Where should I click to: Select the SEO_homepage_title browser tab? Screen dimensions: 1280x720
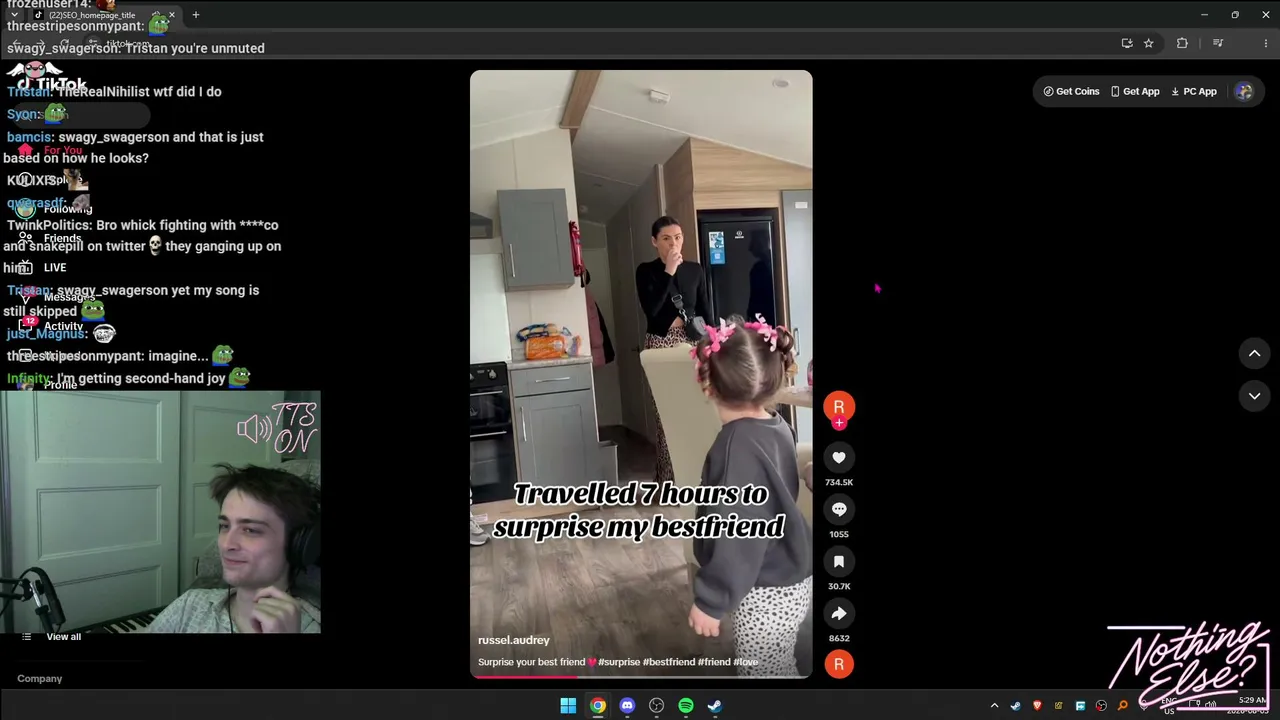pyautogui.click(x=104, y=15)
